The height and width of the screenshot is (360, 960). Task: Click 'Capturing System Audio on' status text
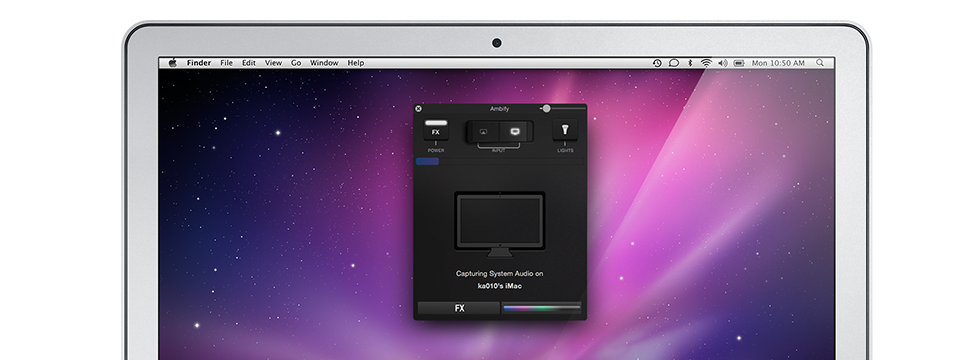click(x=500, y=274)
